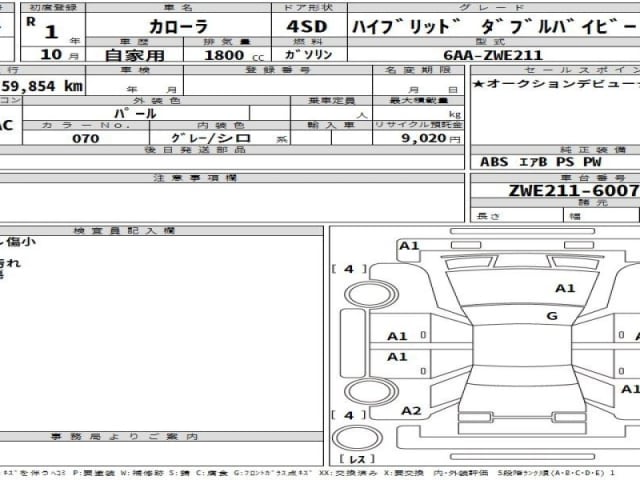Select the chassis number ZWE211-6007
Screen dimensions: 640x480
coord(573,191)
